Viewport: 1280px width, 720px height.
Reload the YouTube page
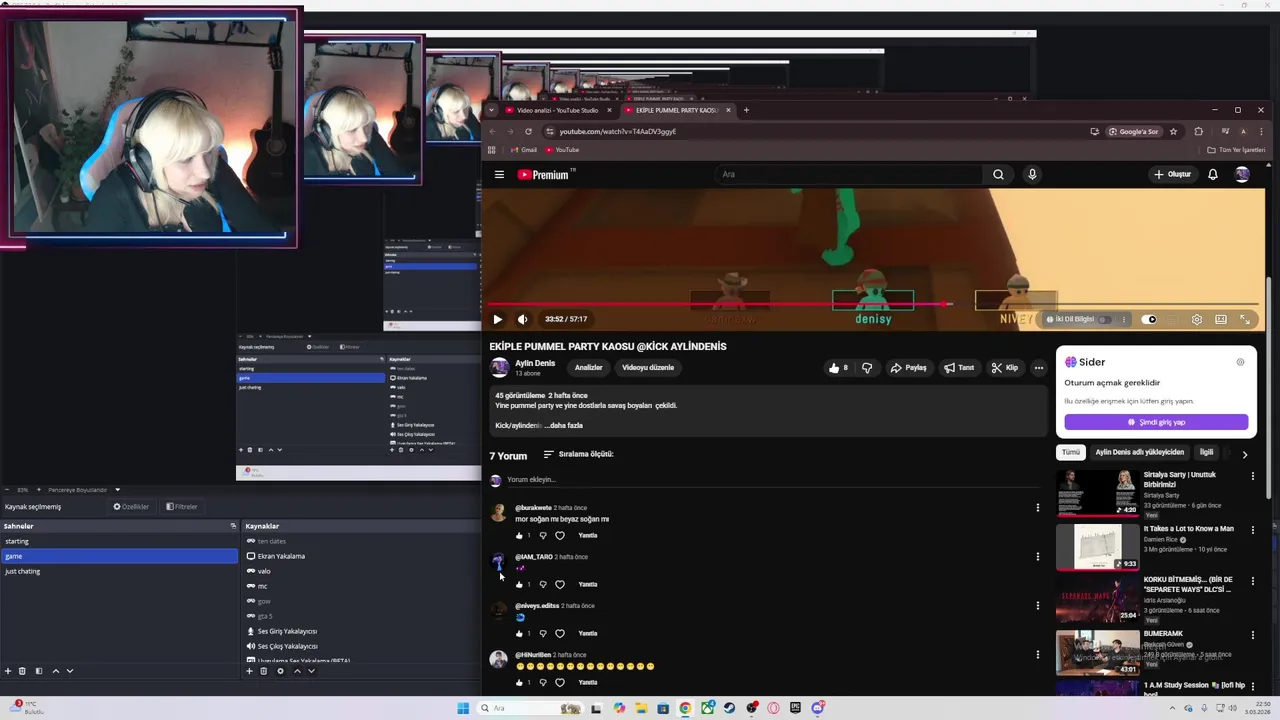point(528,131)
